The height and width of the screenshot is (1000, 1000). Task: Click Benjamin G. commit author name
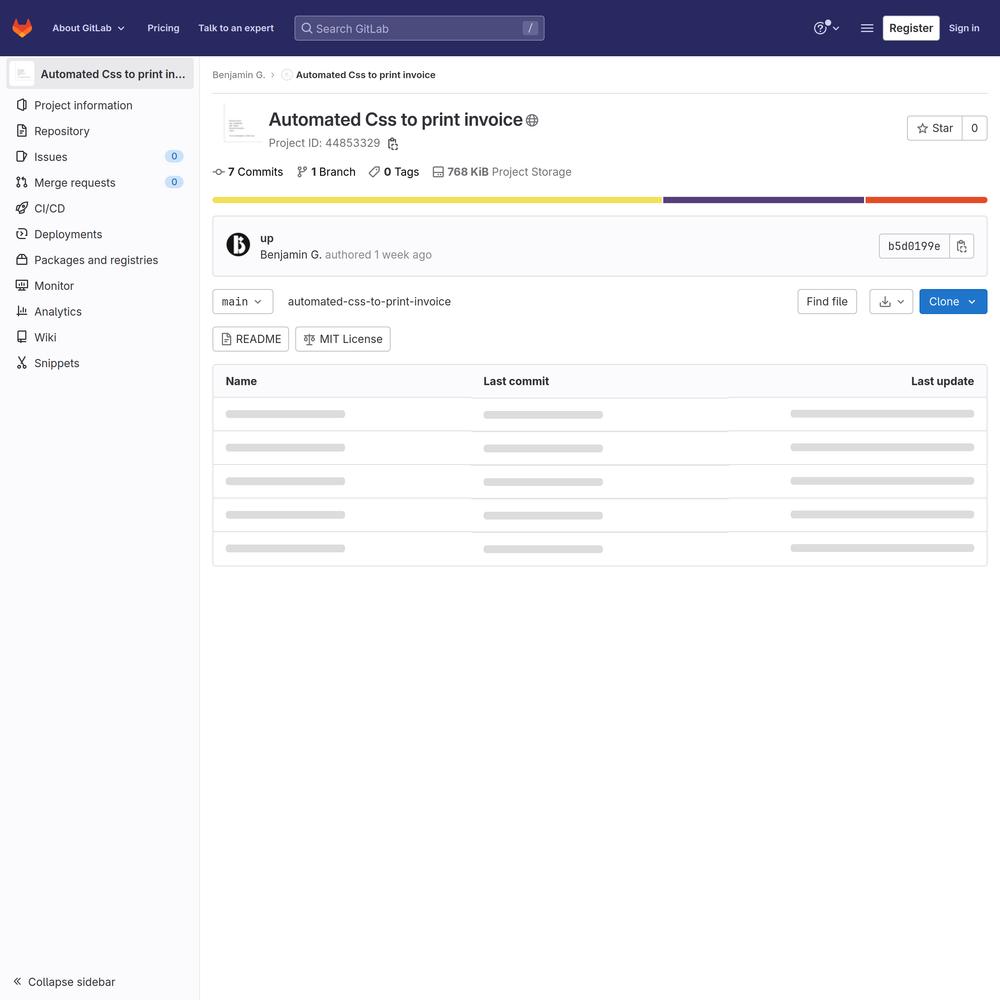coord(291,254)
